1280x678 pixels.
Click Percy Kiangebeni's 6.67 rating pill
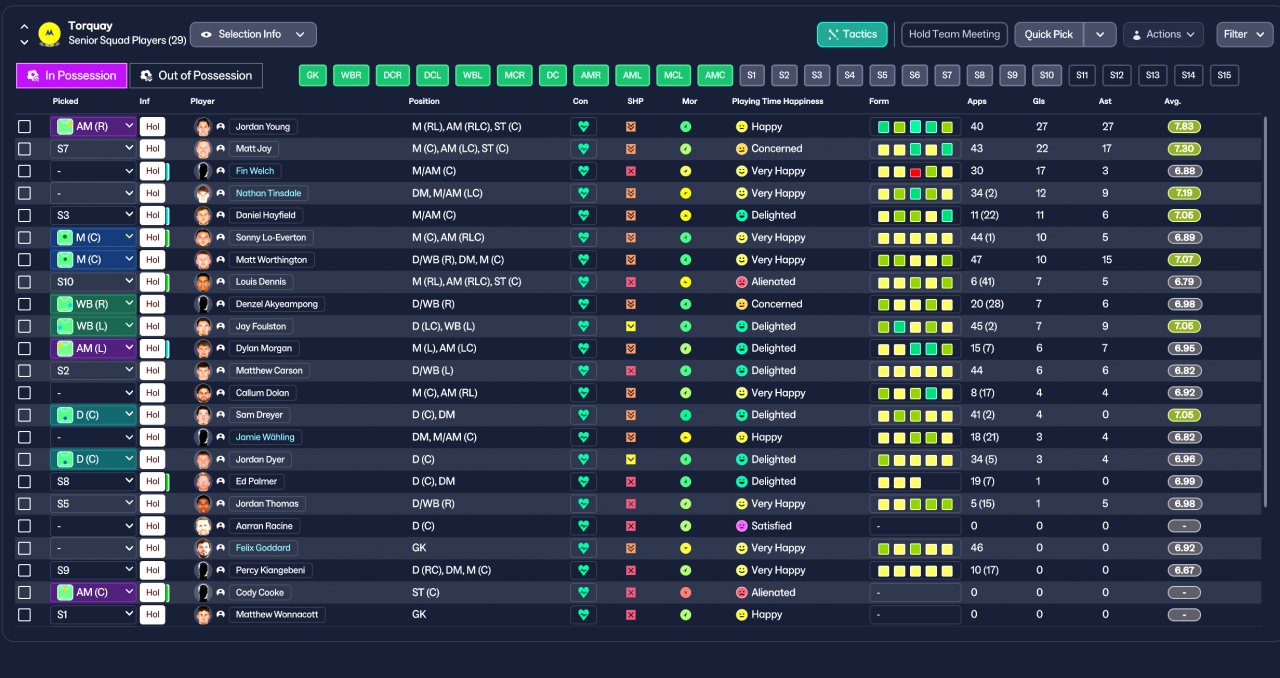click(x=1184, y=570)
